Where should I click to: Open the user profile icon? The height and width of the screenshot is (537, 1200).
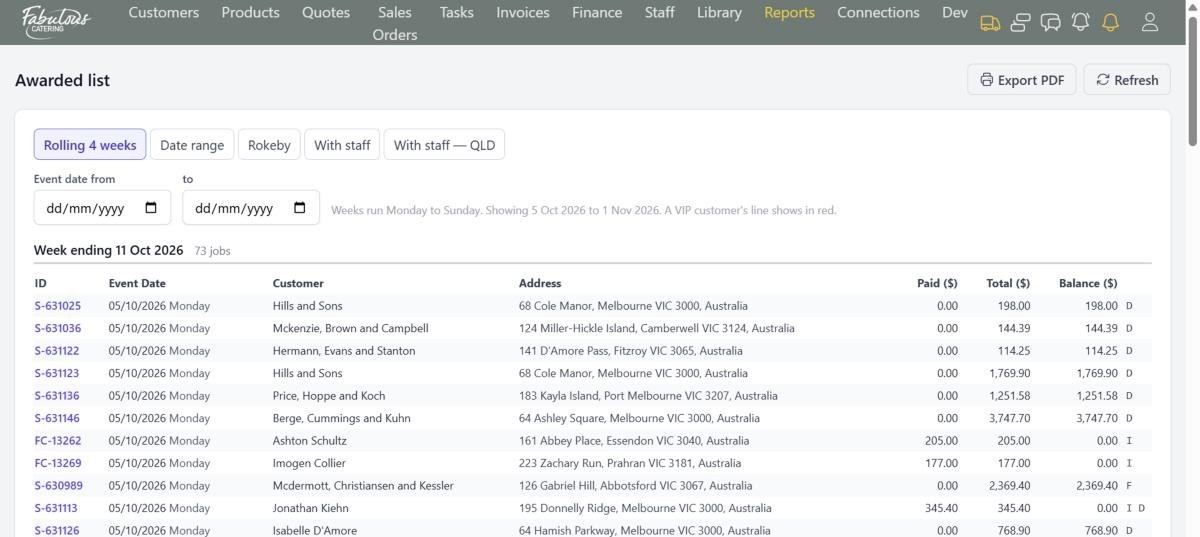coord(1150,22)
